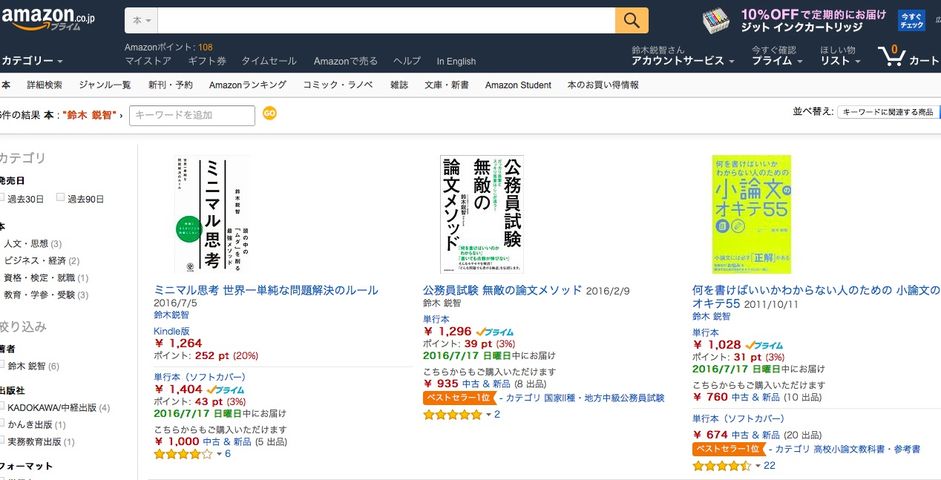
Task: Expand the アカウントサービス menu
Action: coord(682,61)
